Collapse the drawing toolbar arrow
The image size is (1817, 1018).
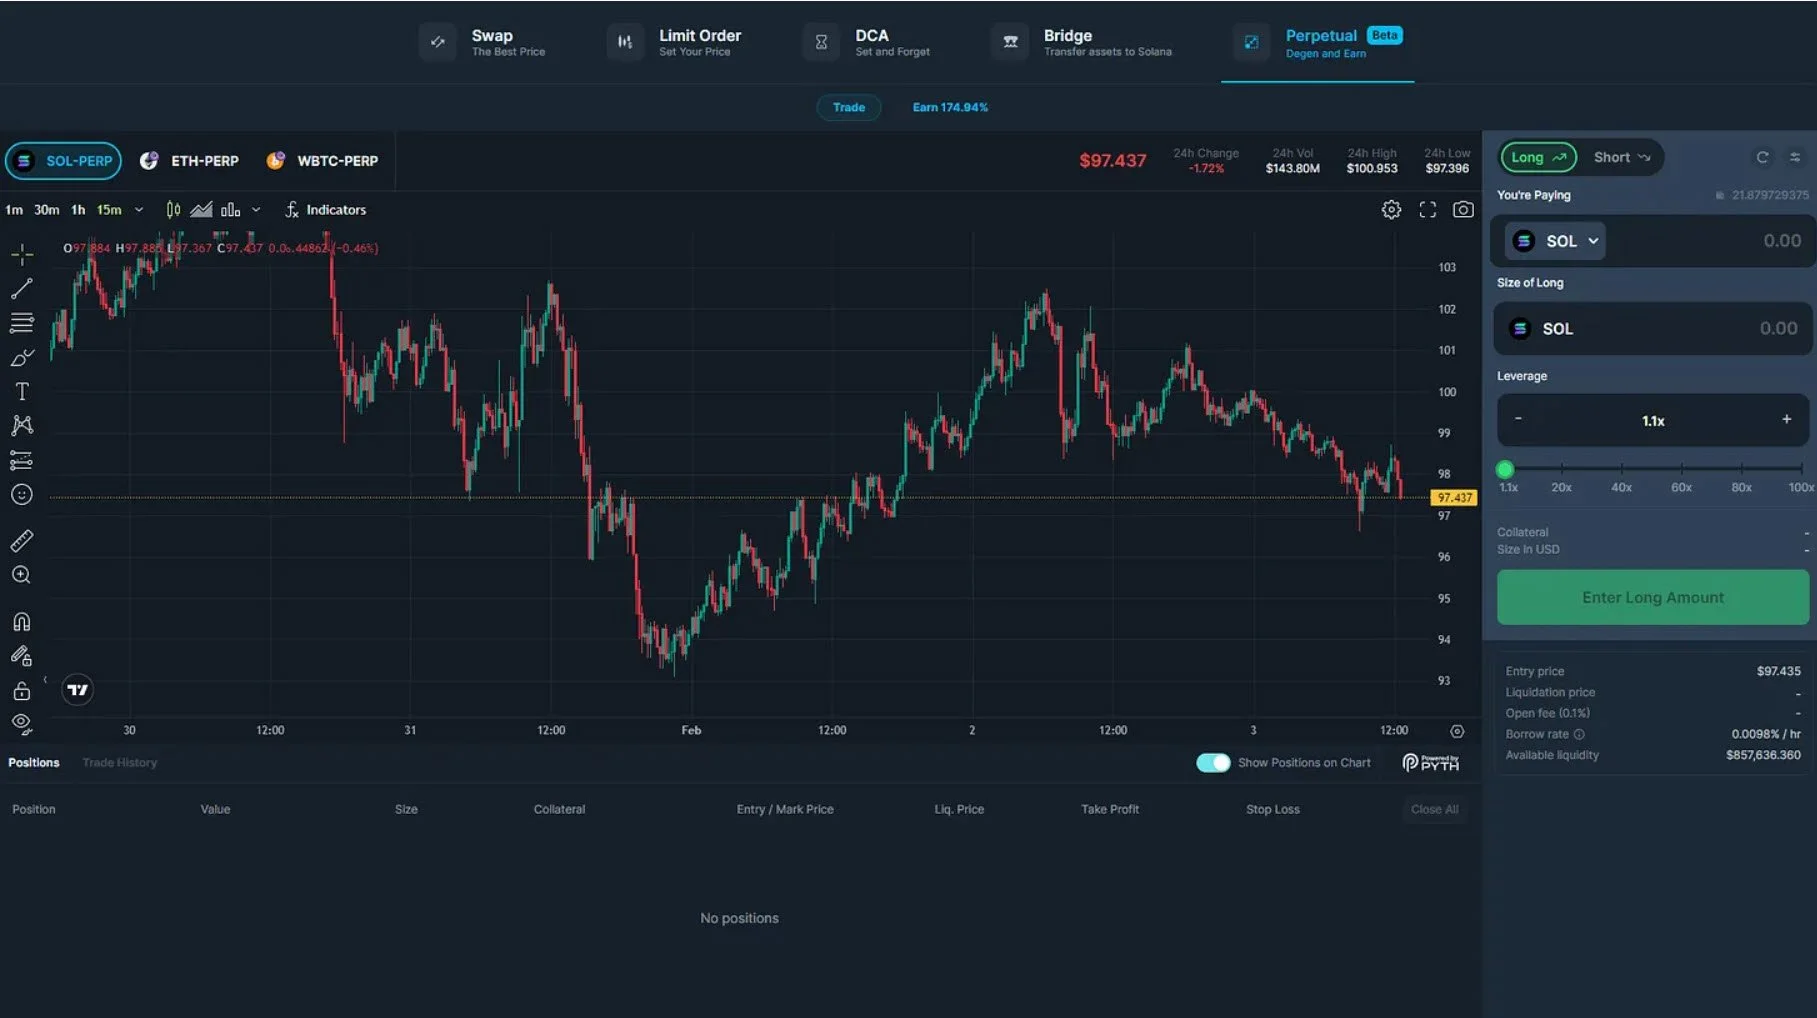point(45,680)
